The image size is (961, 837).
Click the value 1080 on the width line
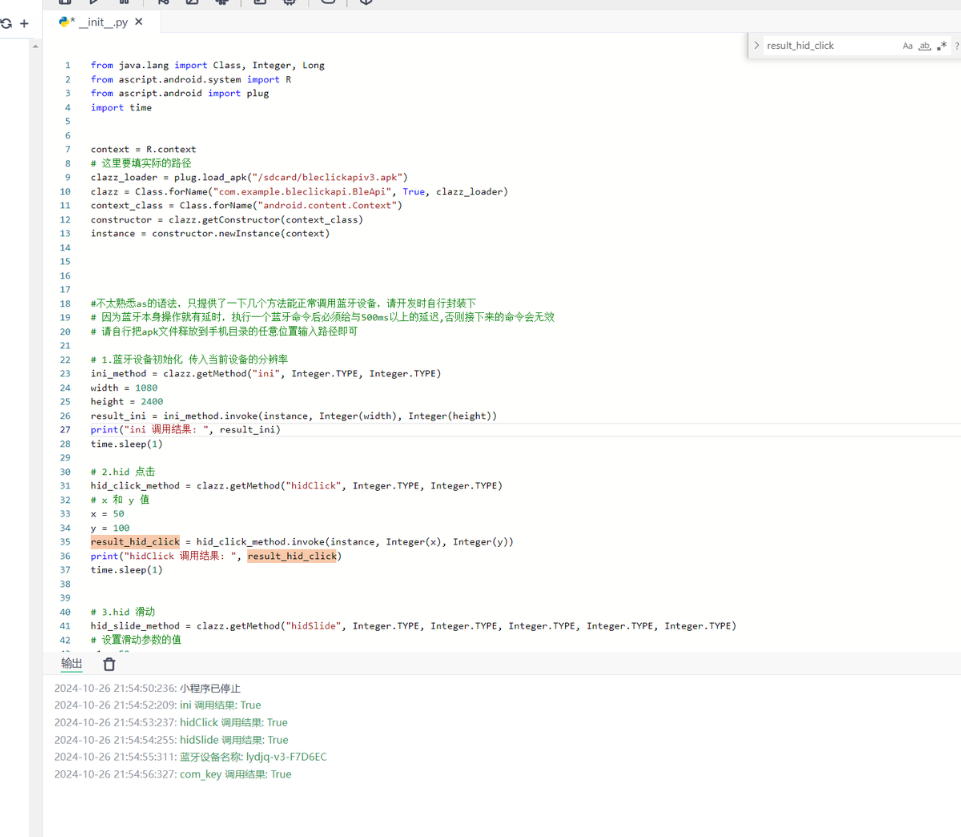146,388
